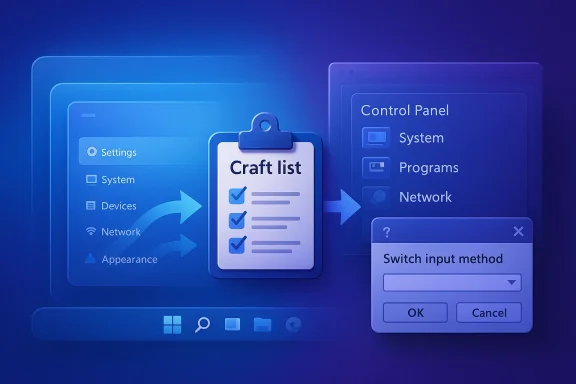Screen dimensions: 576x384
Task: Click the minimize dash in Settings window
Action: [88, 115]
